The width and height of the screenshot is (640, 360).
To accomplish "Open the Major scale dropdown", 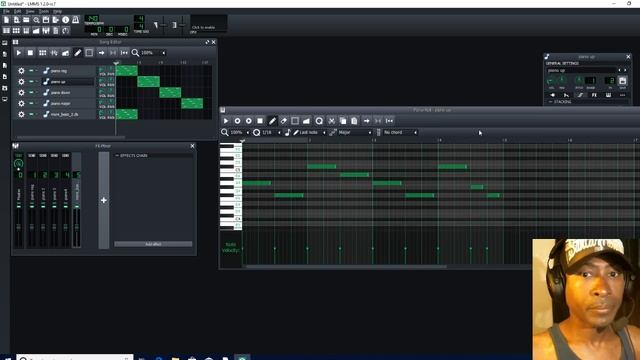I will [x=354, y=133].
